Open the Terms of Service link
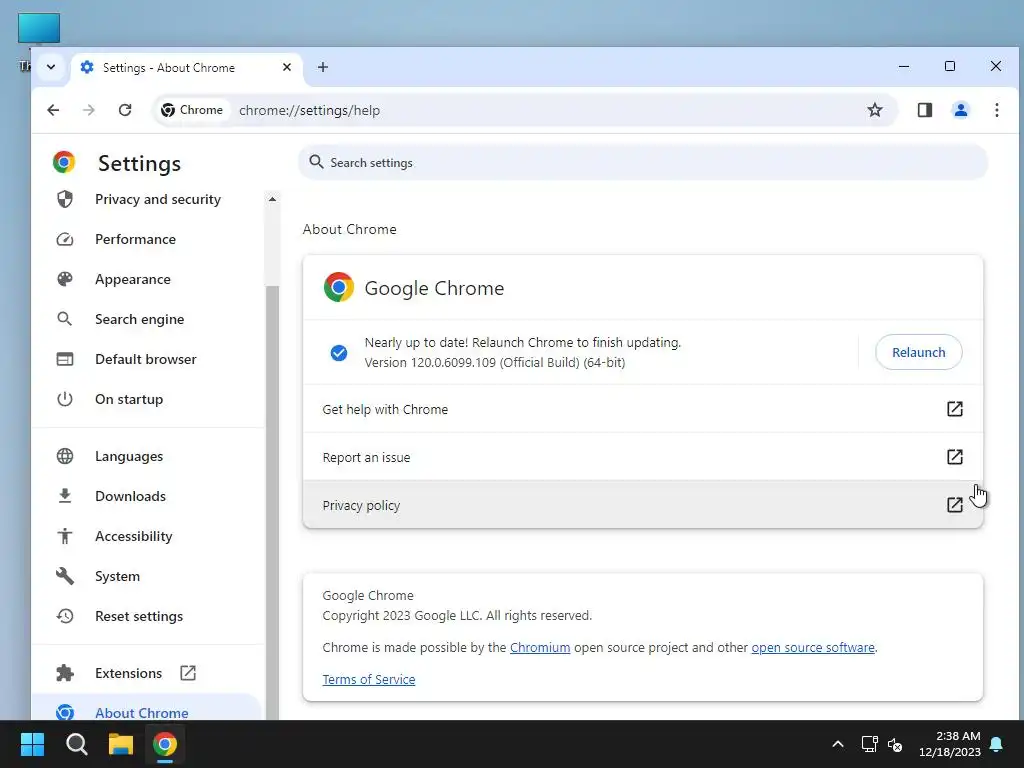The width and height of the screenshot is (1024, 768). click(x=369, y=679)
